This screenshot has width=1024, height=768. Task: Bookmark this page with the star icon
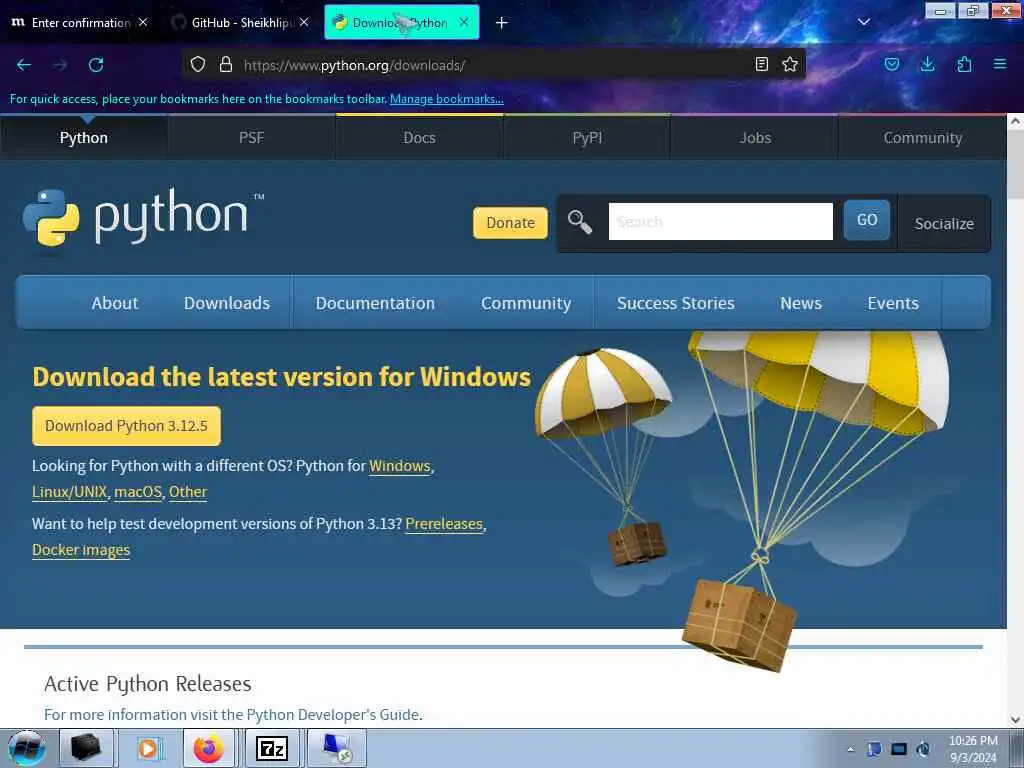coord(790,64)
